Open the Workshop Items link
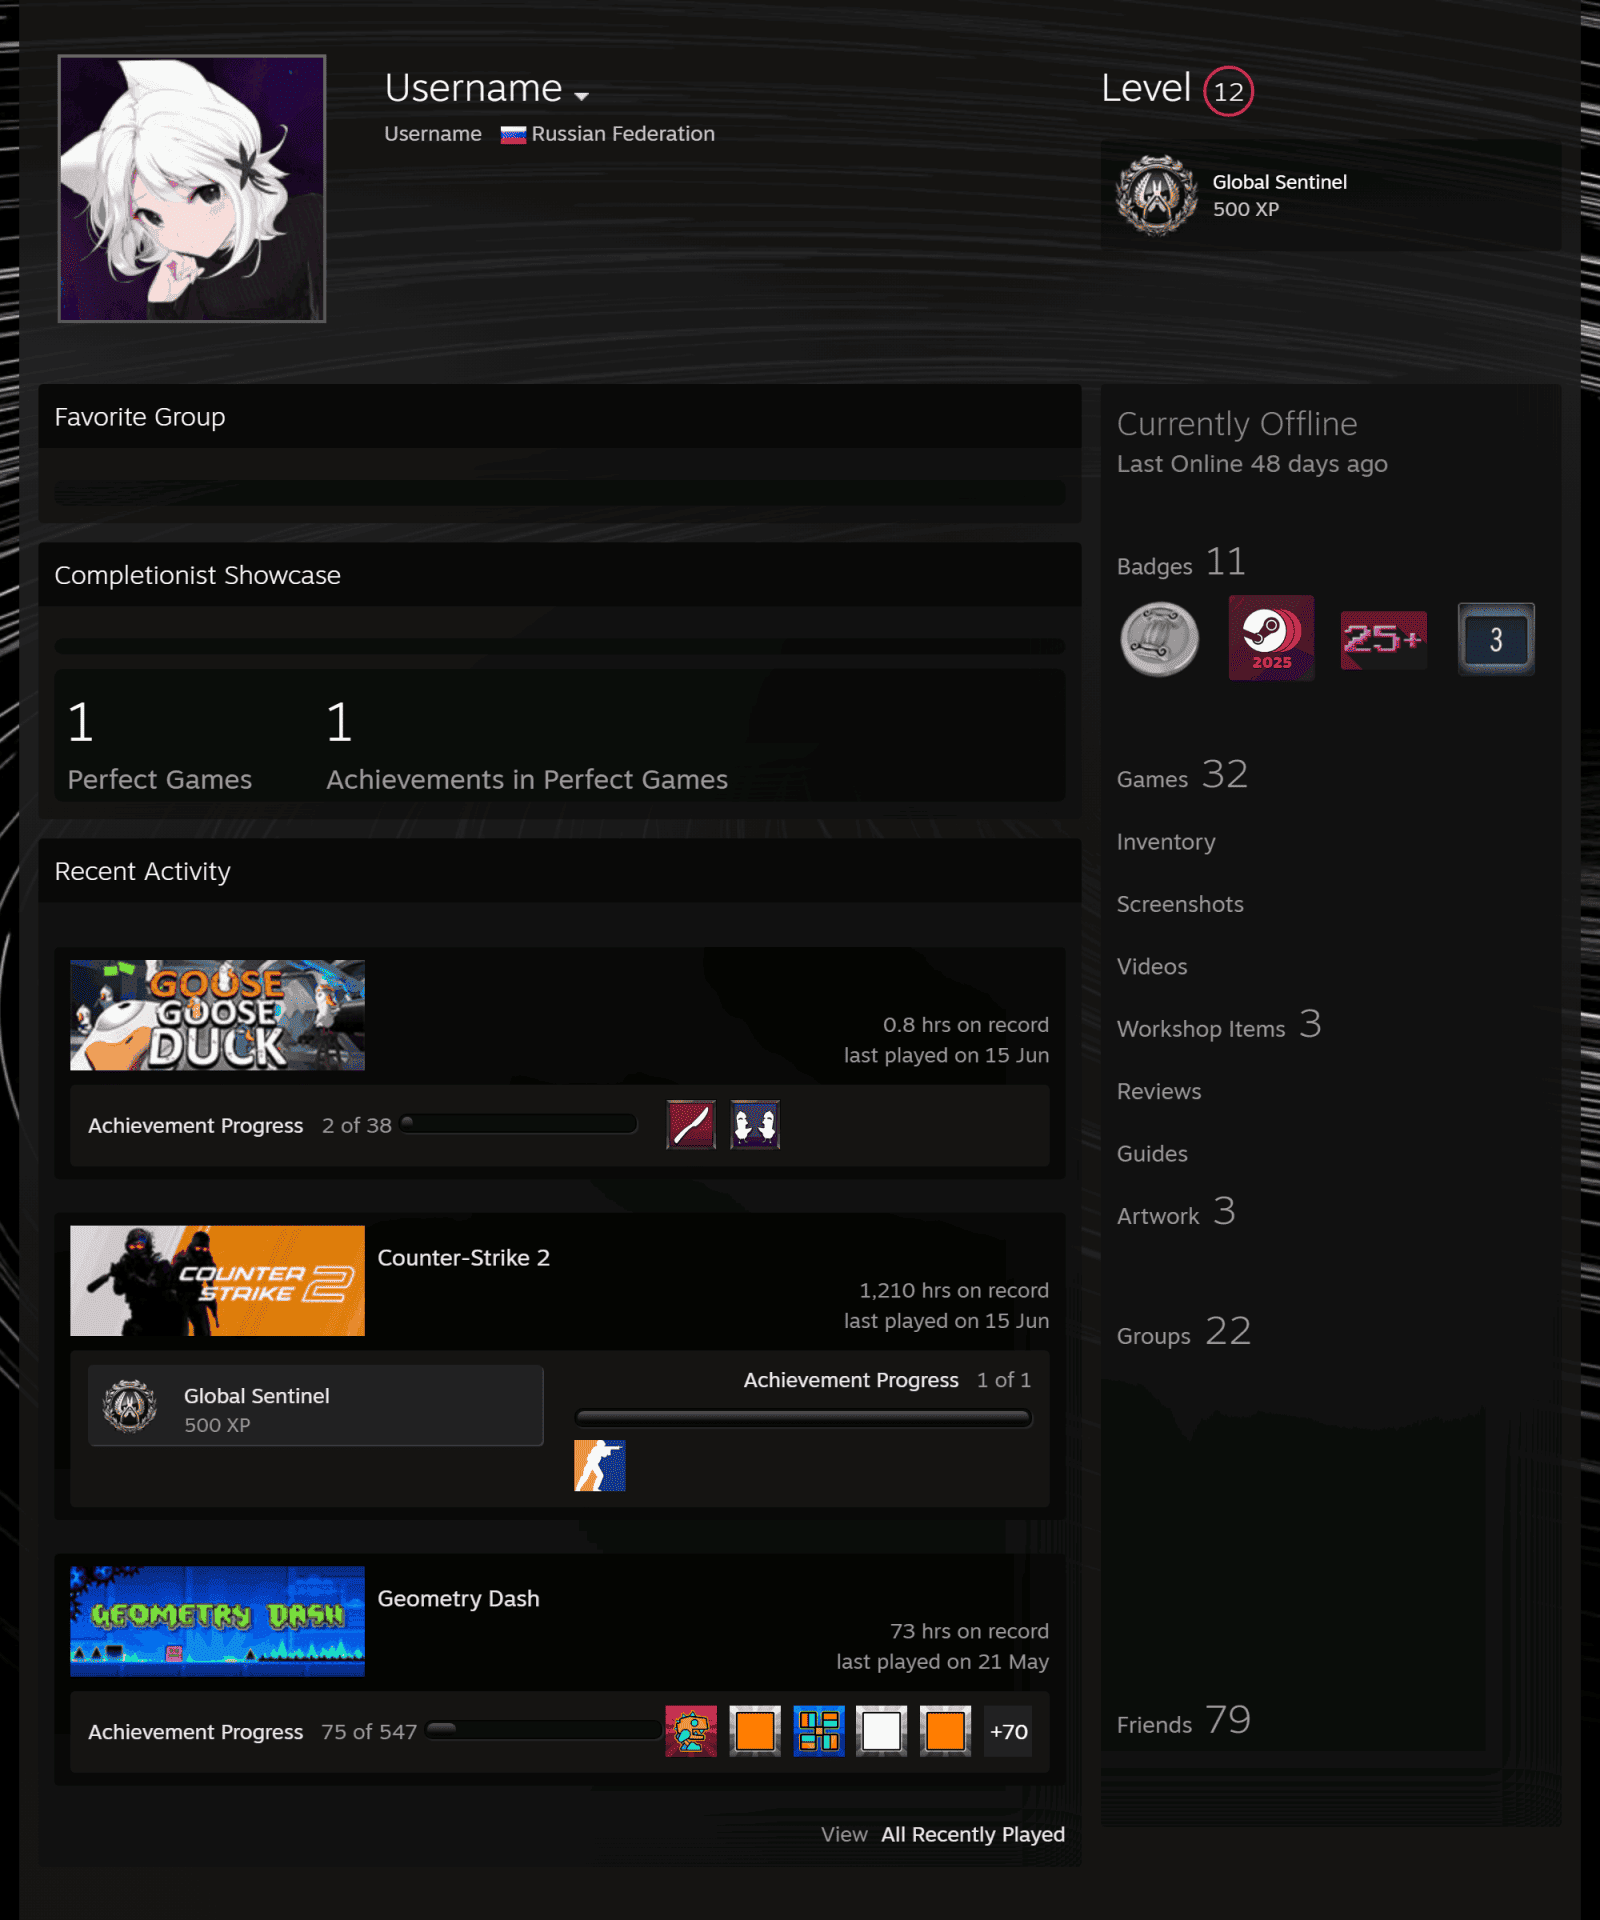This screenshot has width=1600, height=1920. [1219, 1025]
